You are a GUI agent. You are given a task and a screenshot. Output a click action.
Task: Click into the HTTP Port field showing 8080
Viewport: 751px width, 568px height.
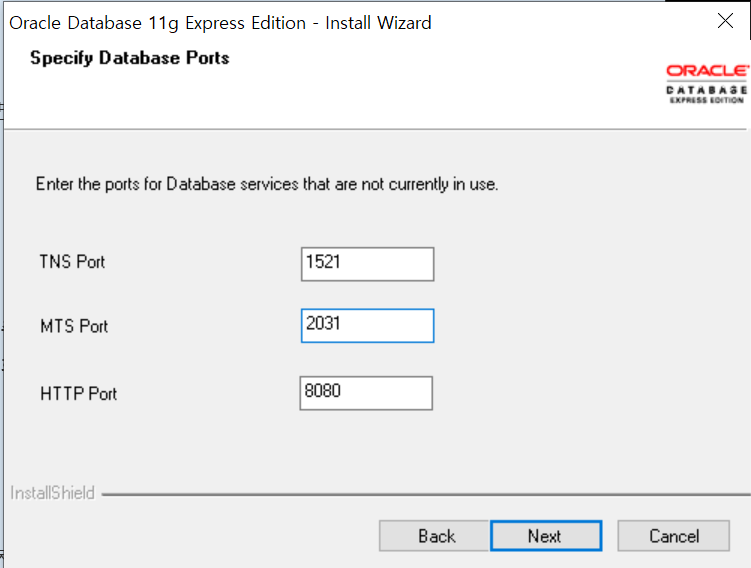click(366, 393)
